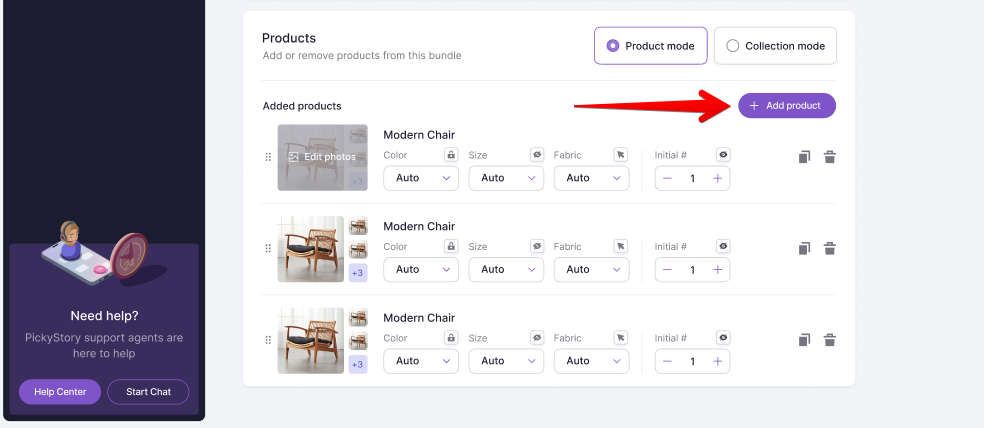Click the trash icon on third product
984x428 pixels.
[x=830, y=340]
